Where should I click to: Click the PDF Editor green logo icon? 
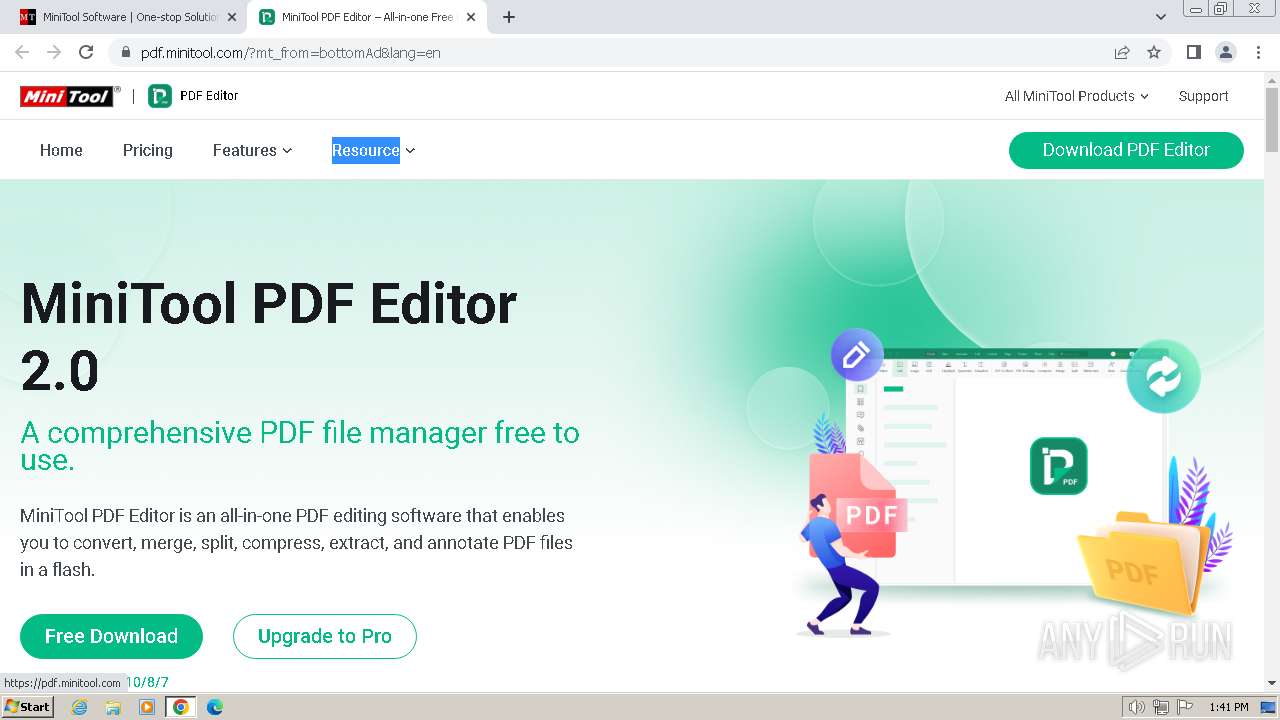(160, 96)
